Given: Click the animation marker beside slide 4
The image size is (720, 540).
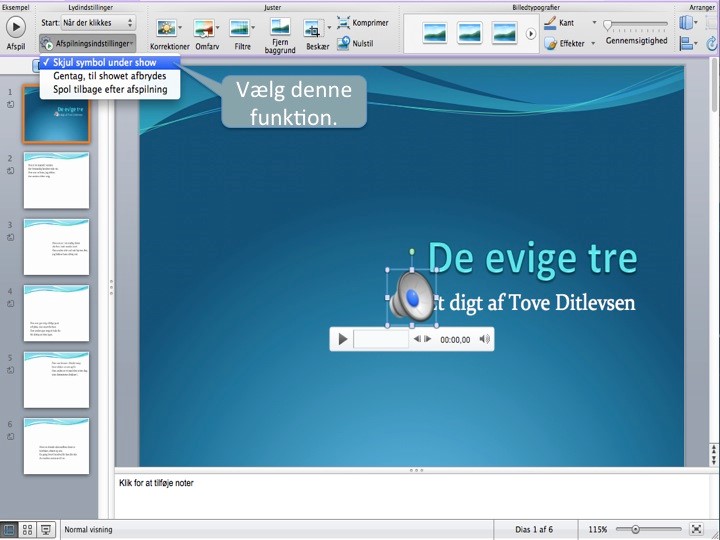Looking at the screenshot, I should coord(10,304).
